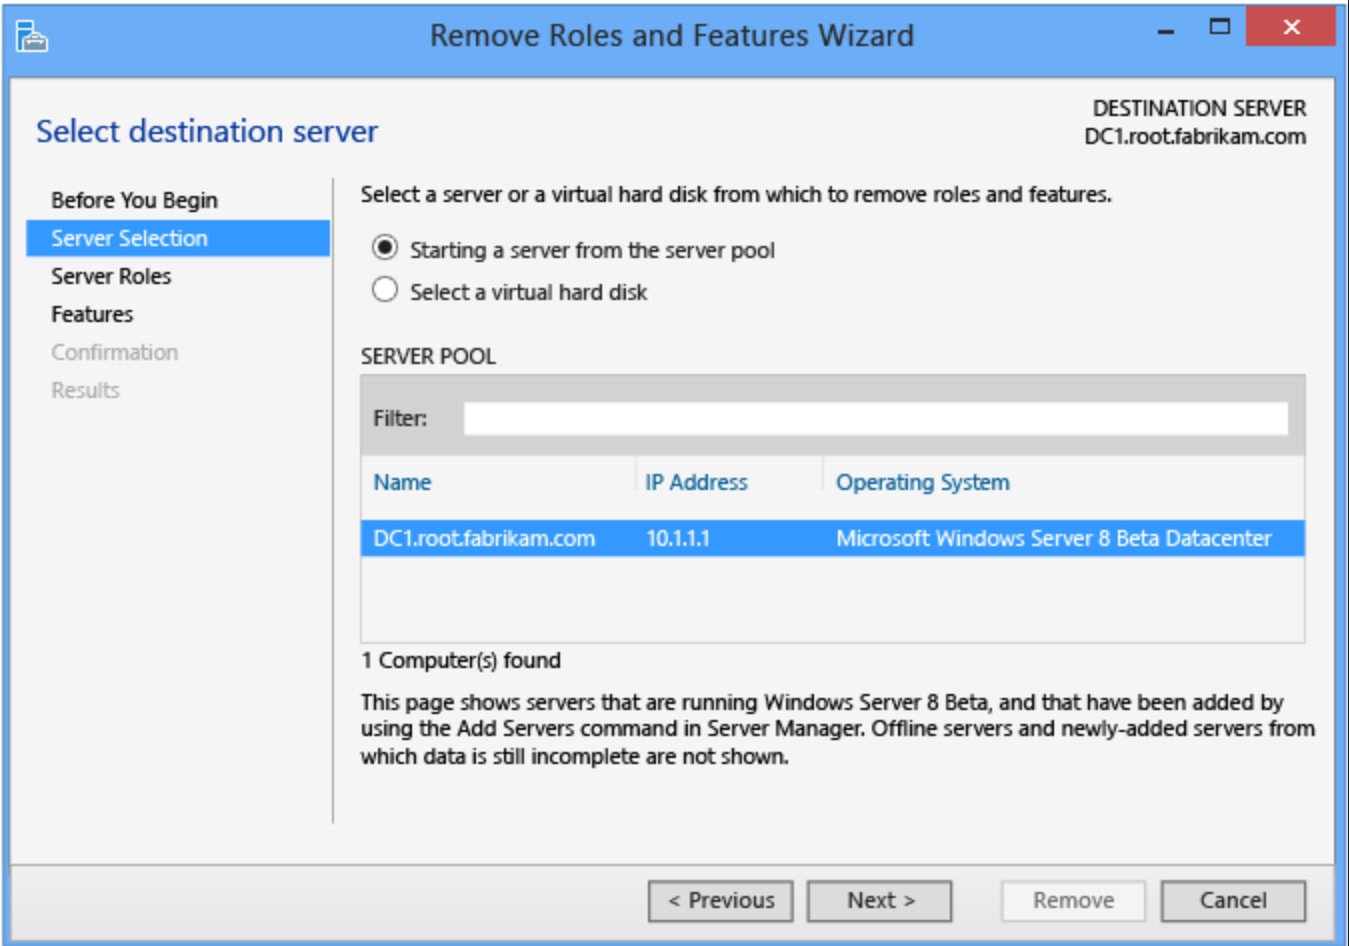Minimize the Remove Roles and Features Wizard
Image resolution: width=1349 pixels, height=946 pixels.
pos(1165,30)
